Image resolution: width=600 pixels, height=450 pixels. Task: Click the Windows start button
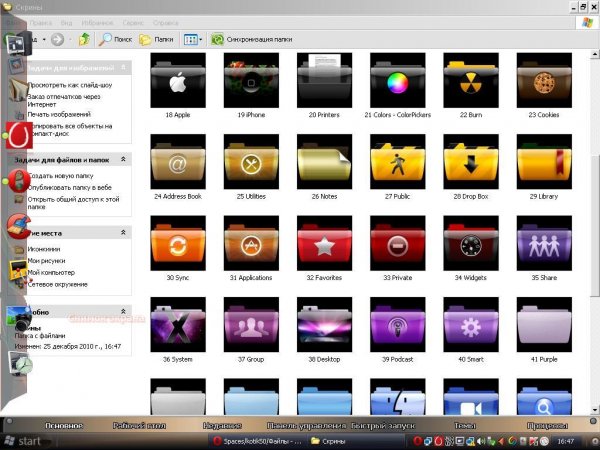23,441
